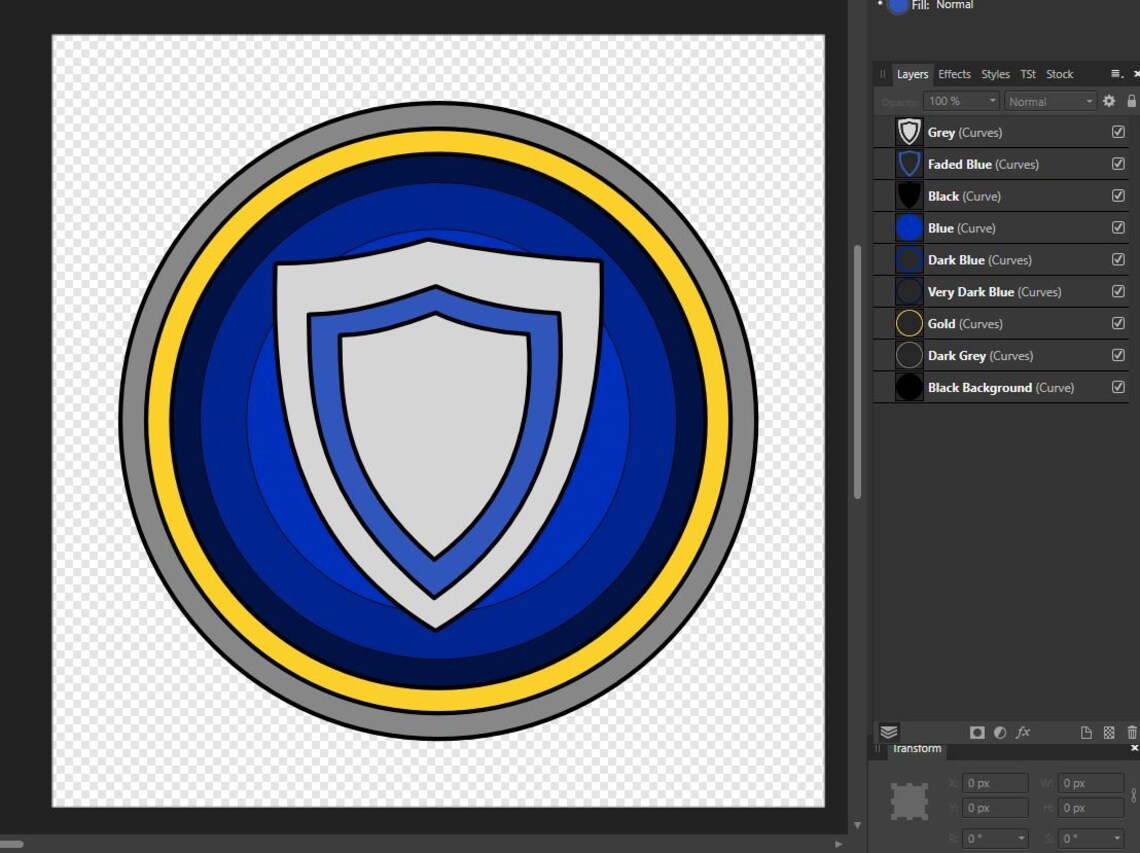Open layer blend options gear icon

1109,100
